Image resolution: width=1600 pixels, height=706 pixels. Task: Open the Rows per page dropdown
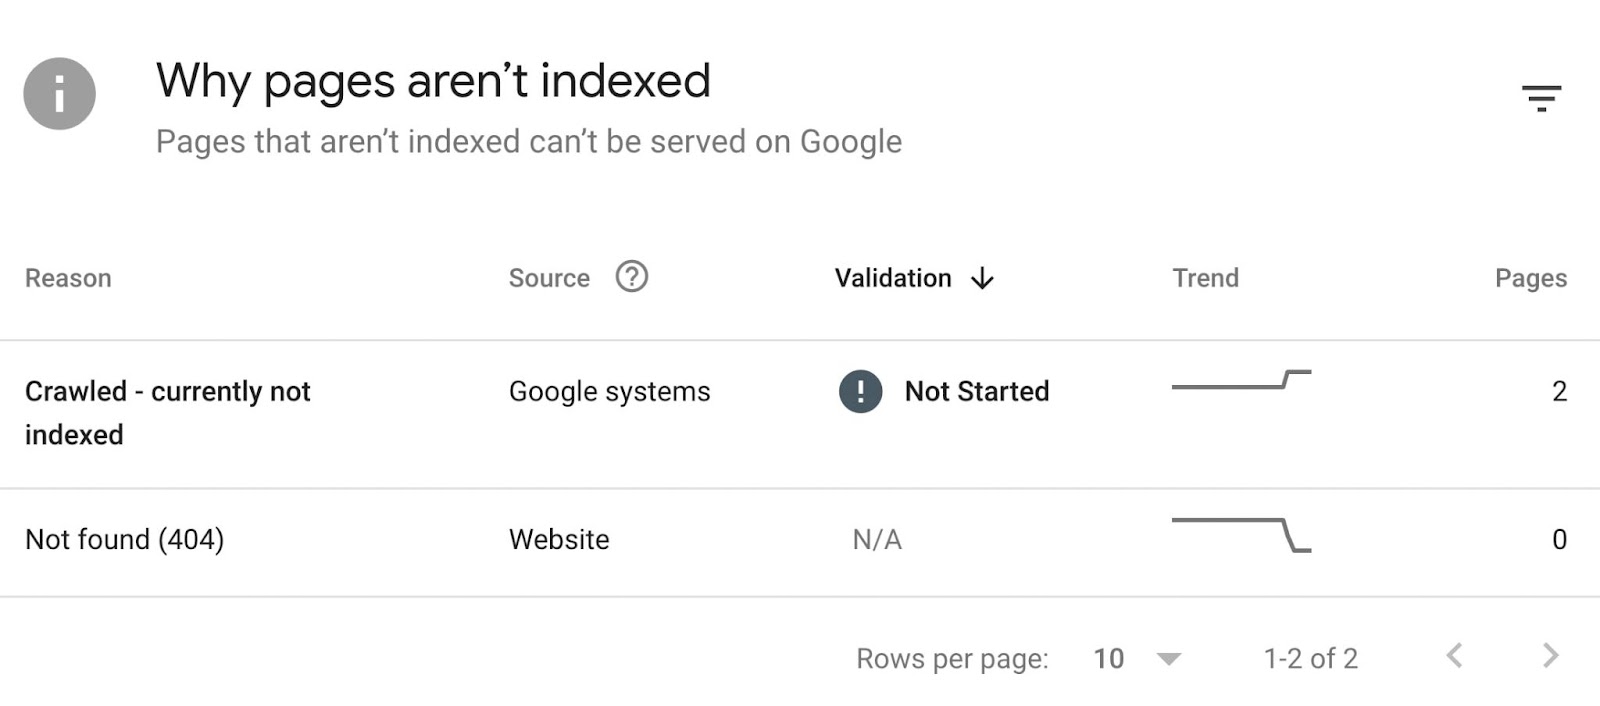(x=1108, y=659)
